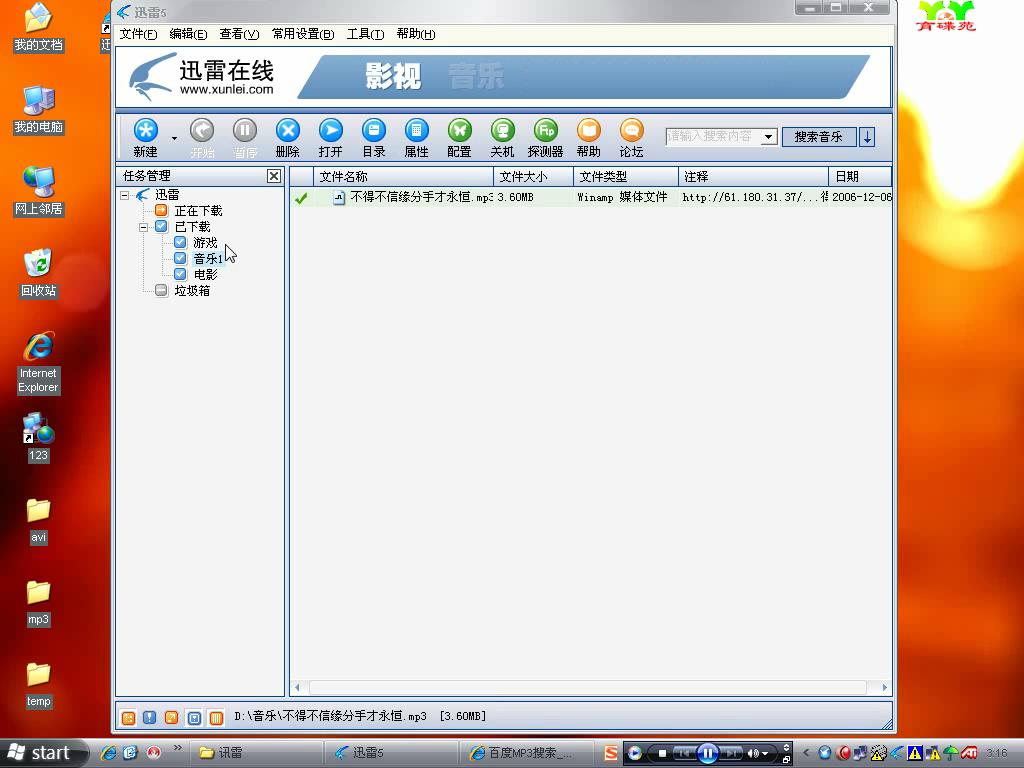The image size is (1024, 768).
Task: Open the 新建 button dropdown arrow
Action: pyautogui.click(x=174, y=138)
